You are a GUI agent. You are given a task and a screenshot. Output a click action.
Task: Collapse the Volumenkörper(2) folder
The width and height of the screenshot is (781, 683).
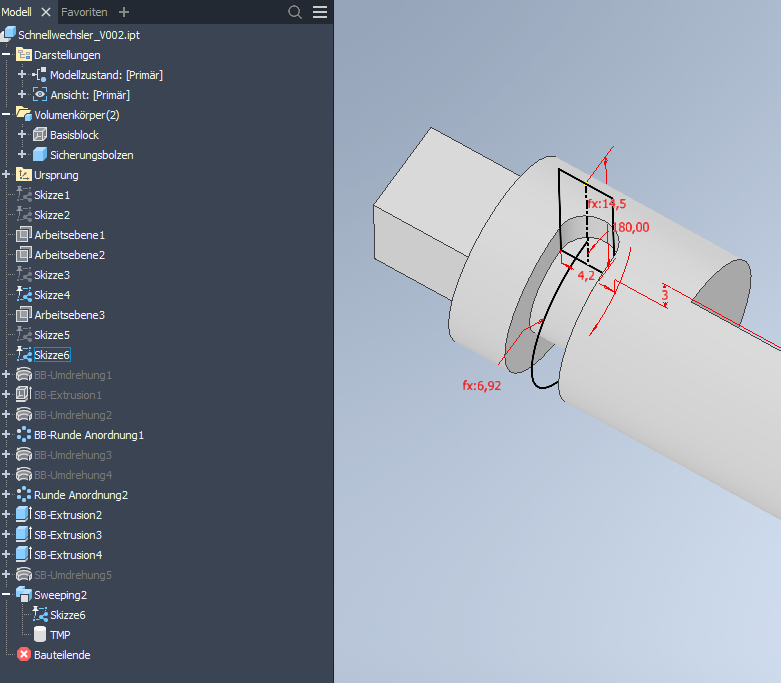click(x=7, y=115)
